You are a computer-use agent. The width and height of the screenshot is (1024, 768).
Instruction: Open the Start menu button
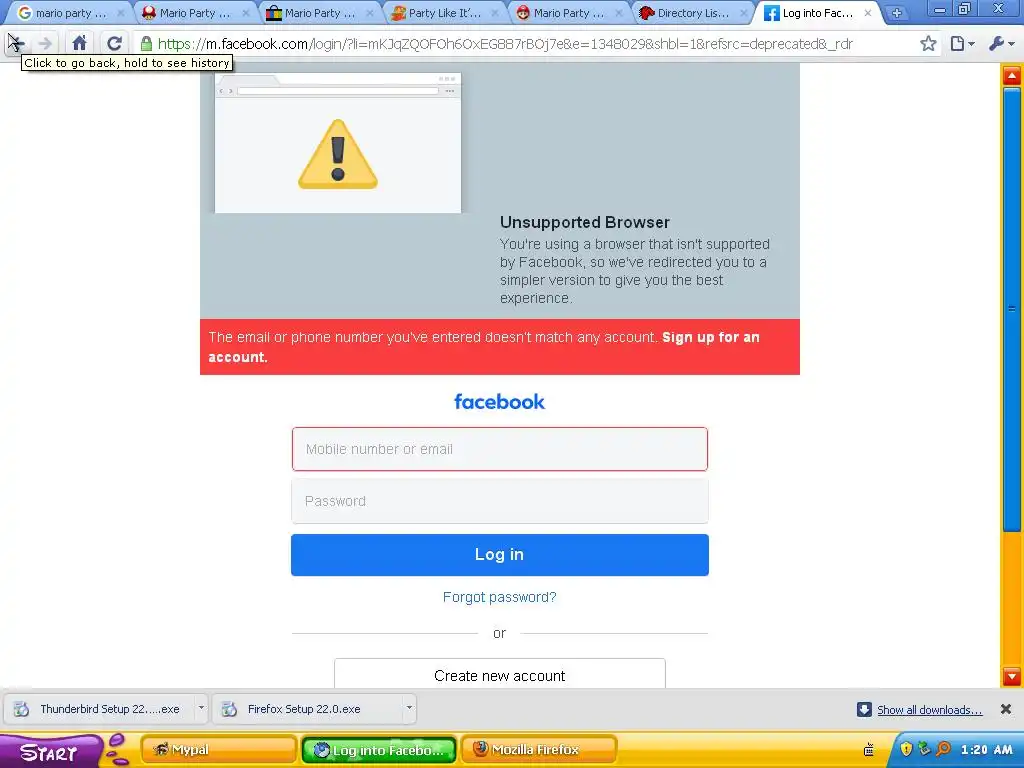pos(49,752)
